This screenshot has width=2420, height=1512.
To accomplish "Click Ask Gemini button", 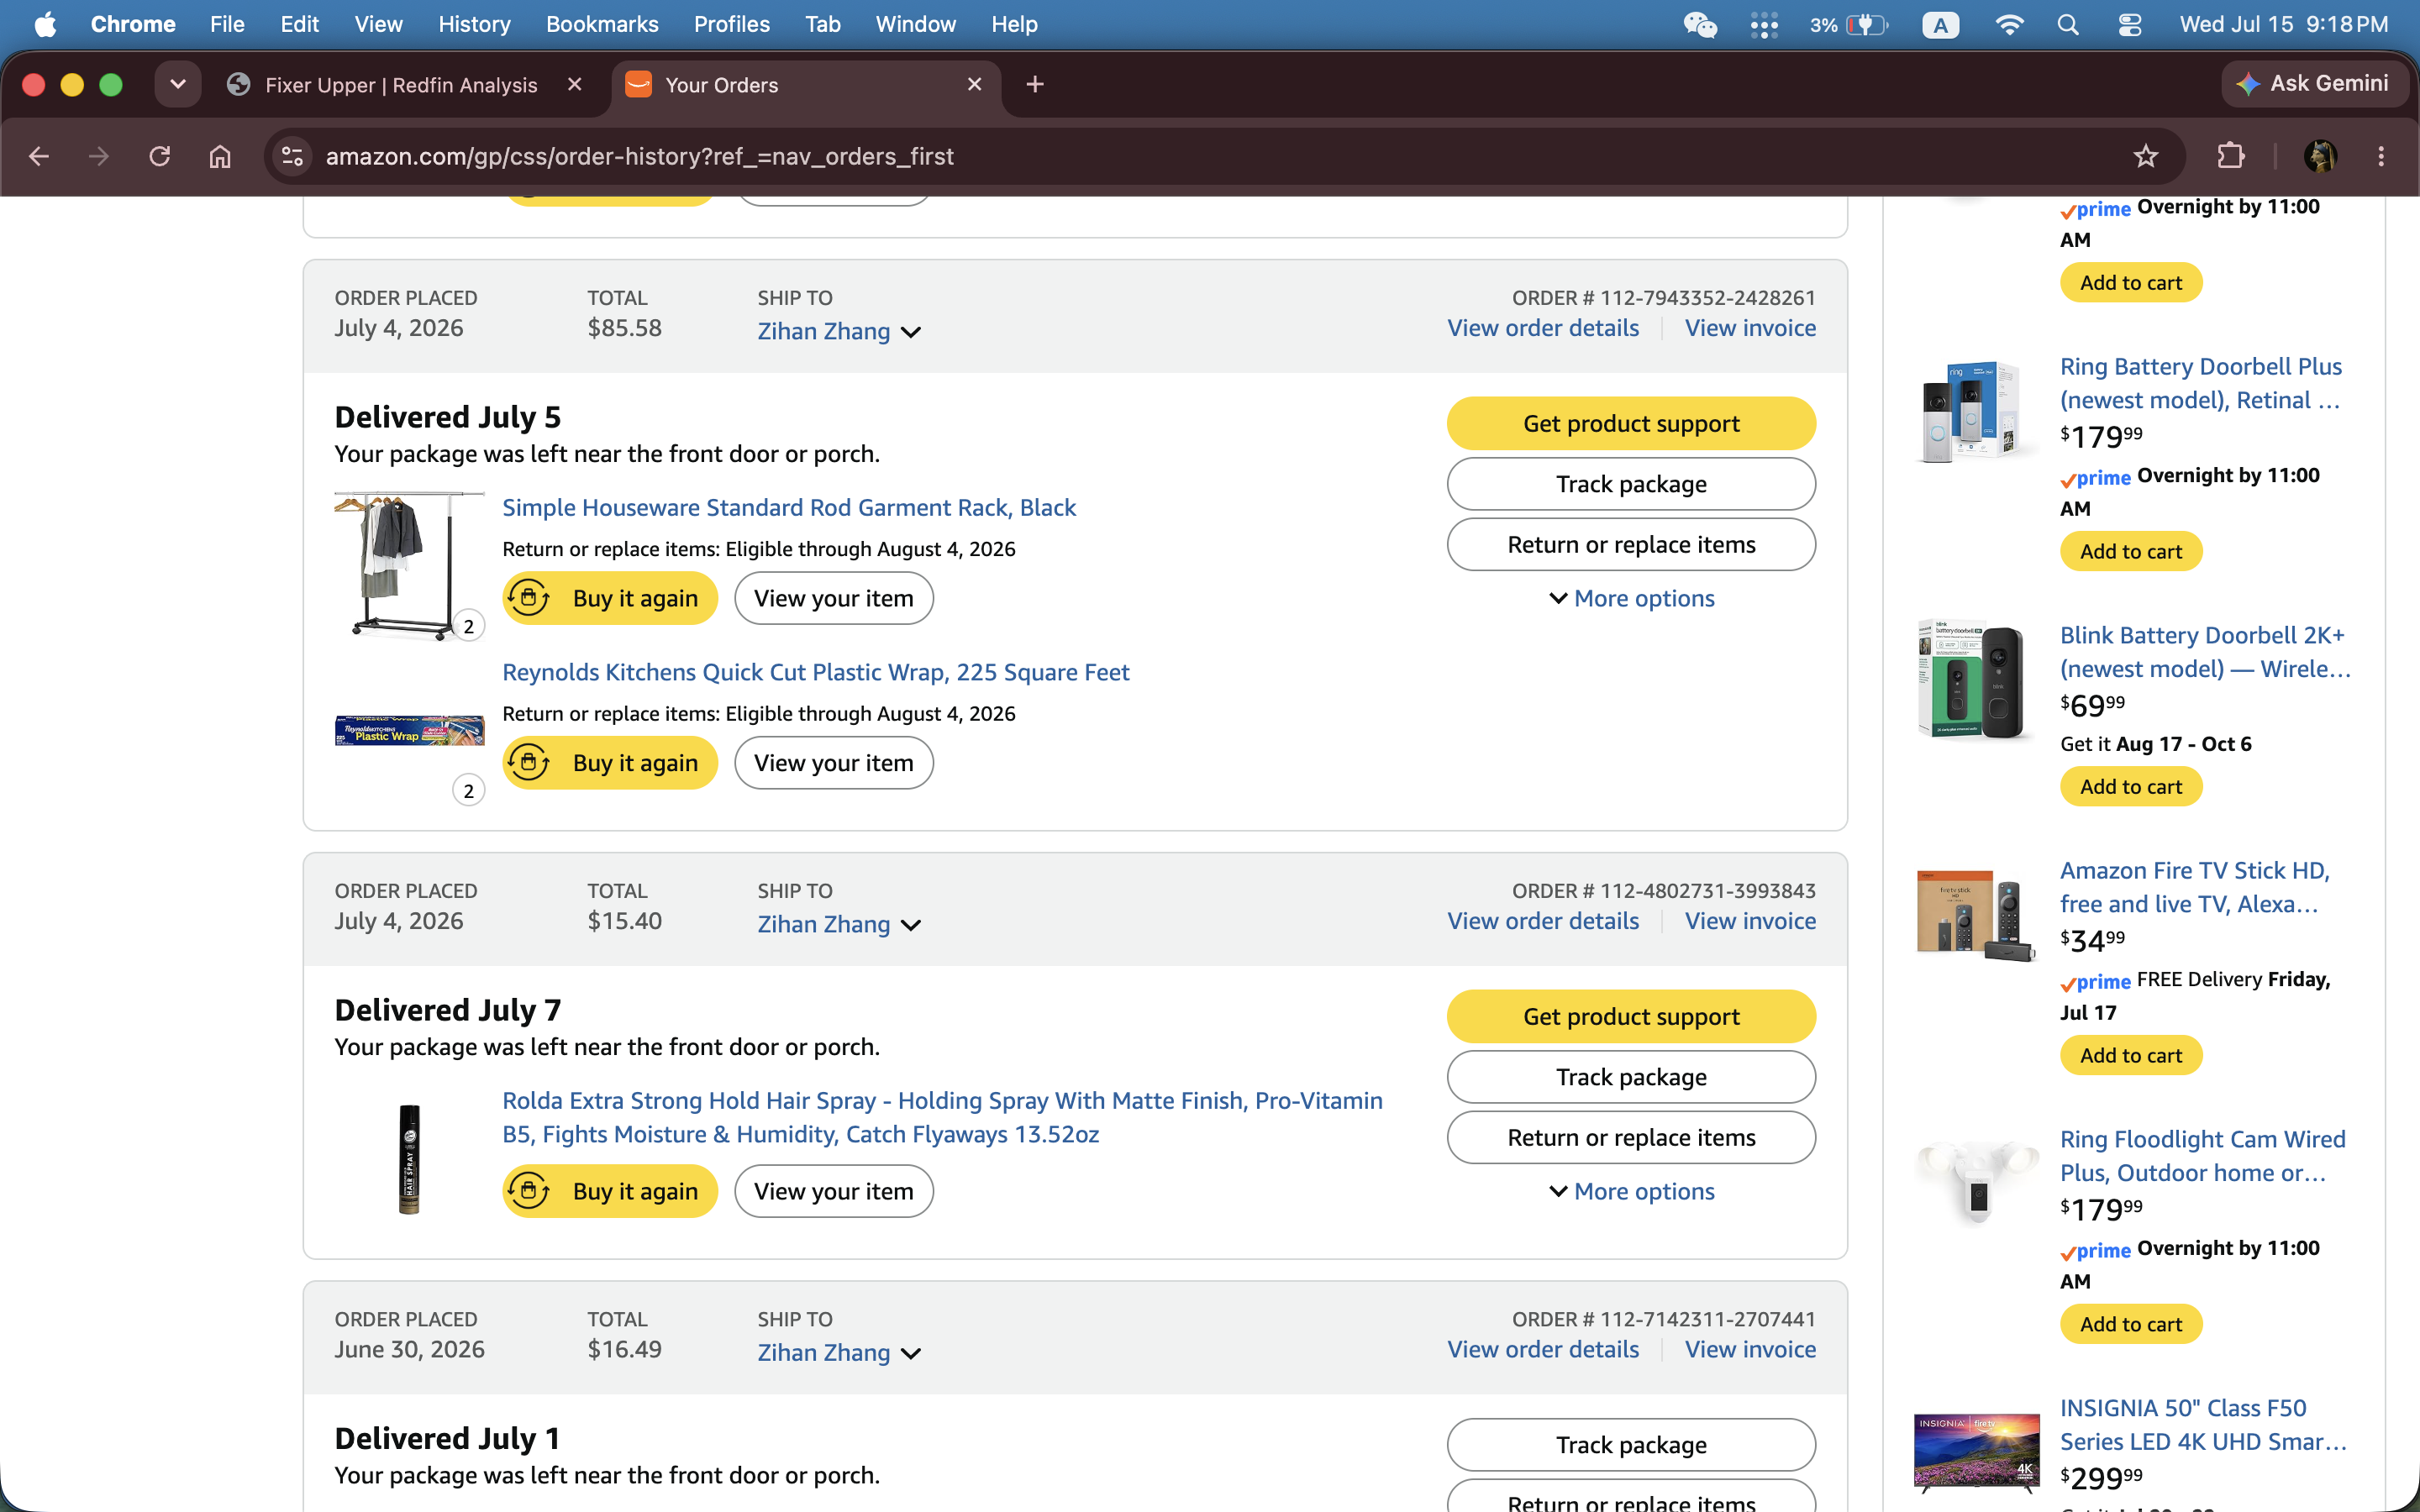I will coord(2314,84).
